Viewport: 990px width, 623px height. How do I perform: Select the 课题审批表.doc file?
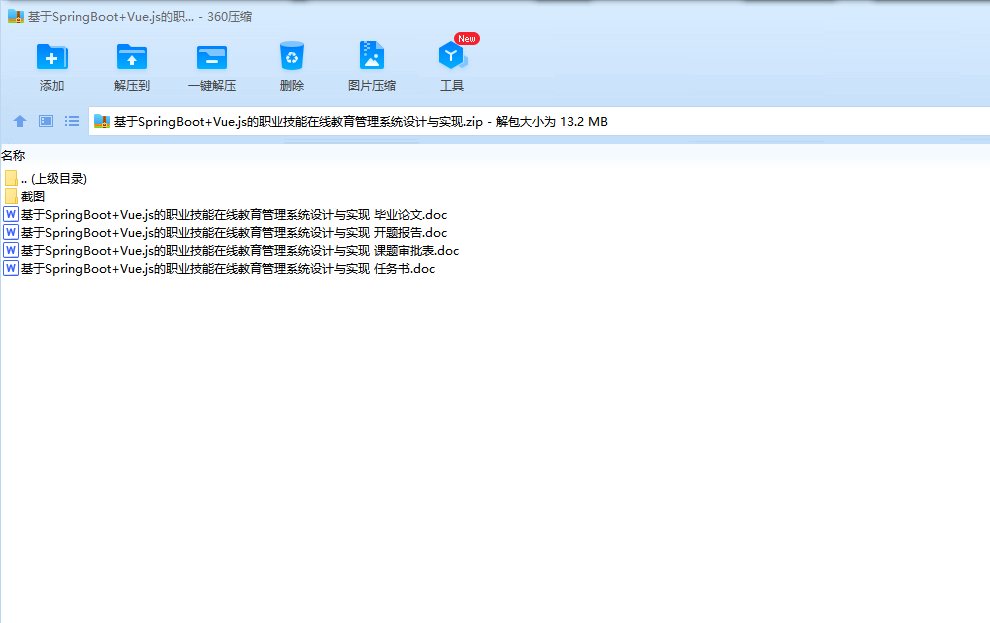click(231, 251)
